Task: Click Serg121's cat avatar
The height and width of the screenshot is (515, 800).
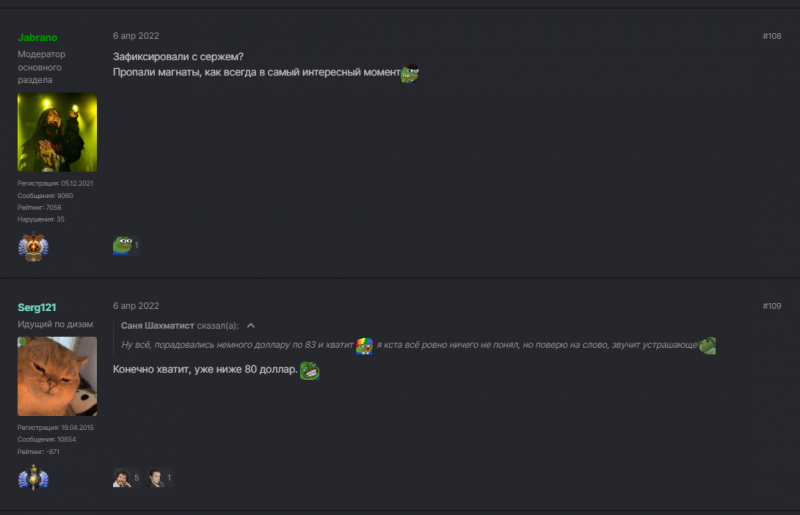Action: pos(57,376)
